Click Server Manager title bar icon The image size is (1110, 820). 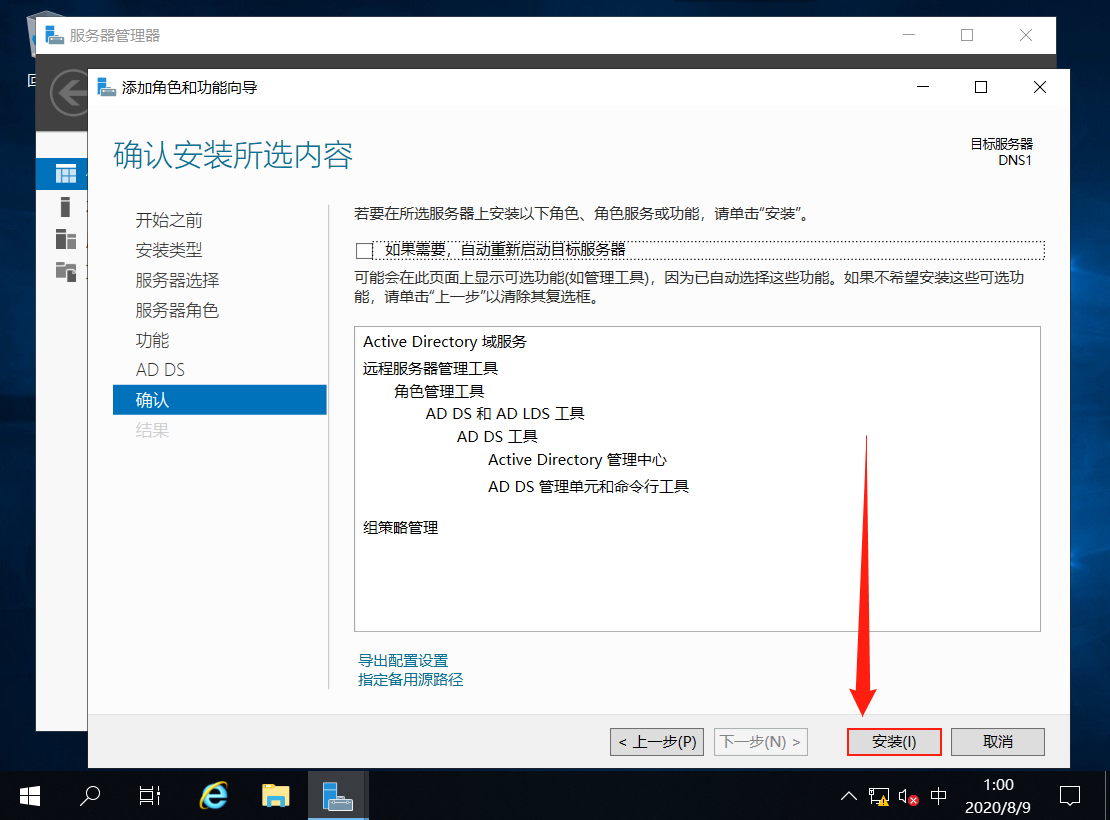[55, 35]
